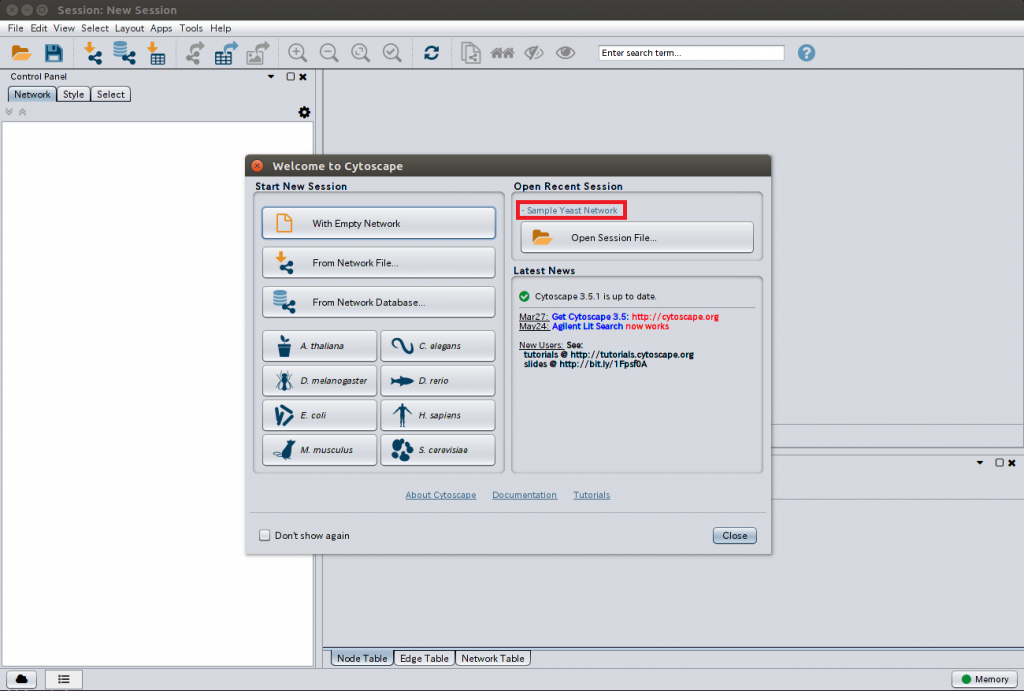
Task: Start session With Empty Network
Action: coord(379,223)
